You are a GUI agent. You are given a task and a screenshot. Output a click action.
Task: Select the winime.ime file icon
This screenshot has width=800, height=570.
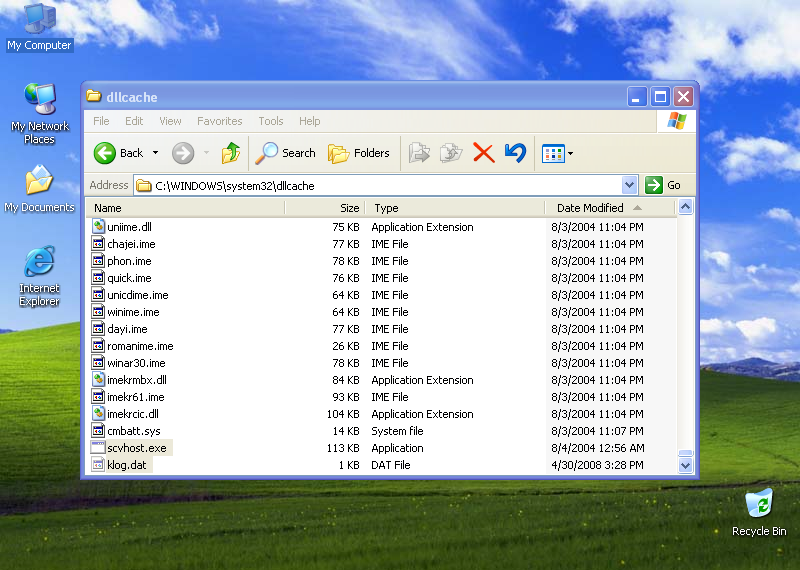[x=98, y=311]
